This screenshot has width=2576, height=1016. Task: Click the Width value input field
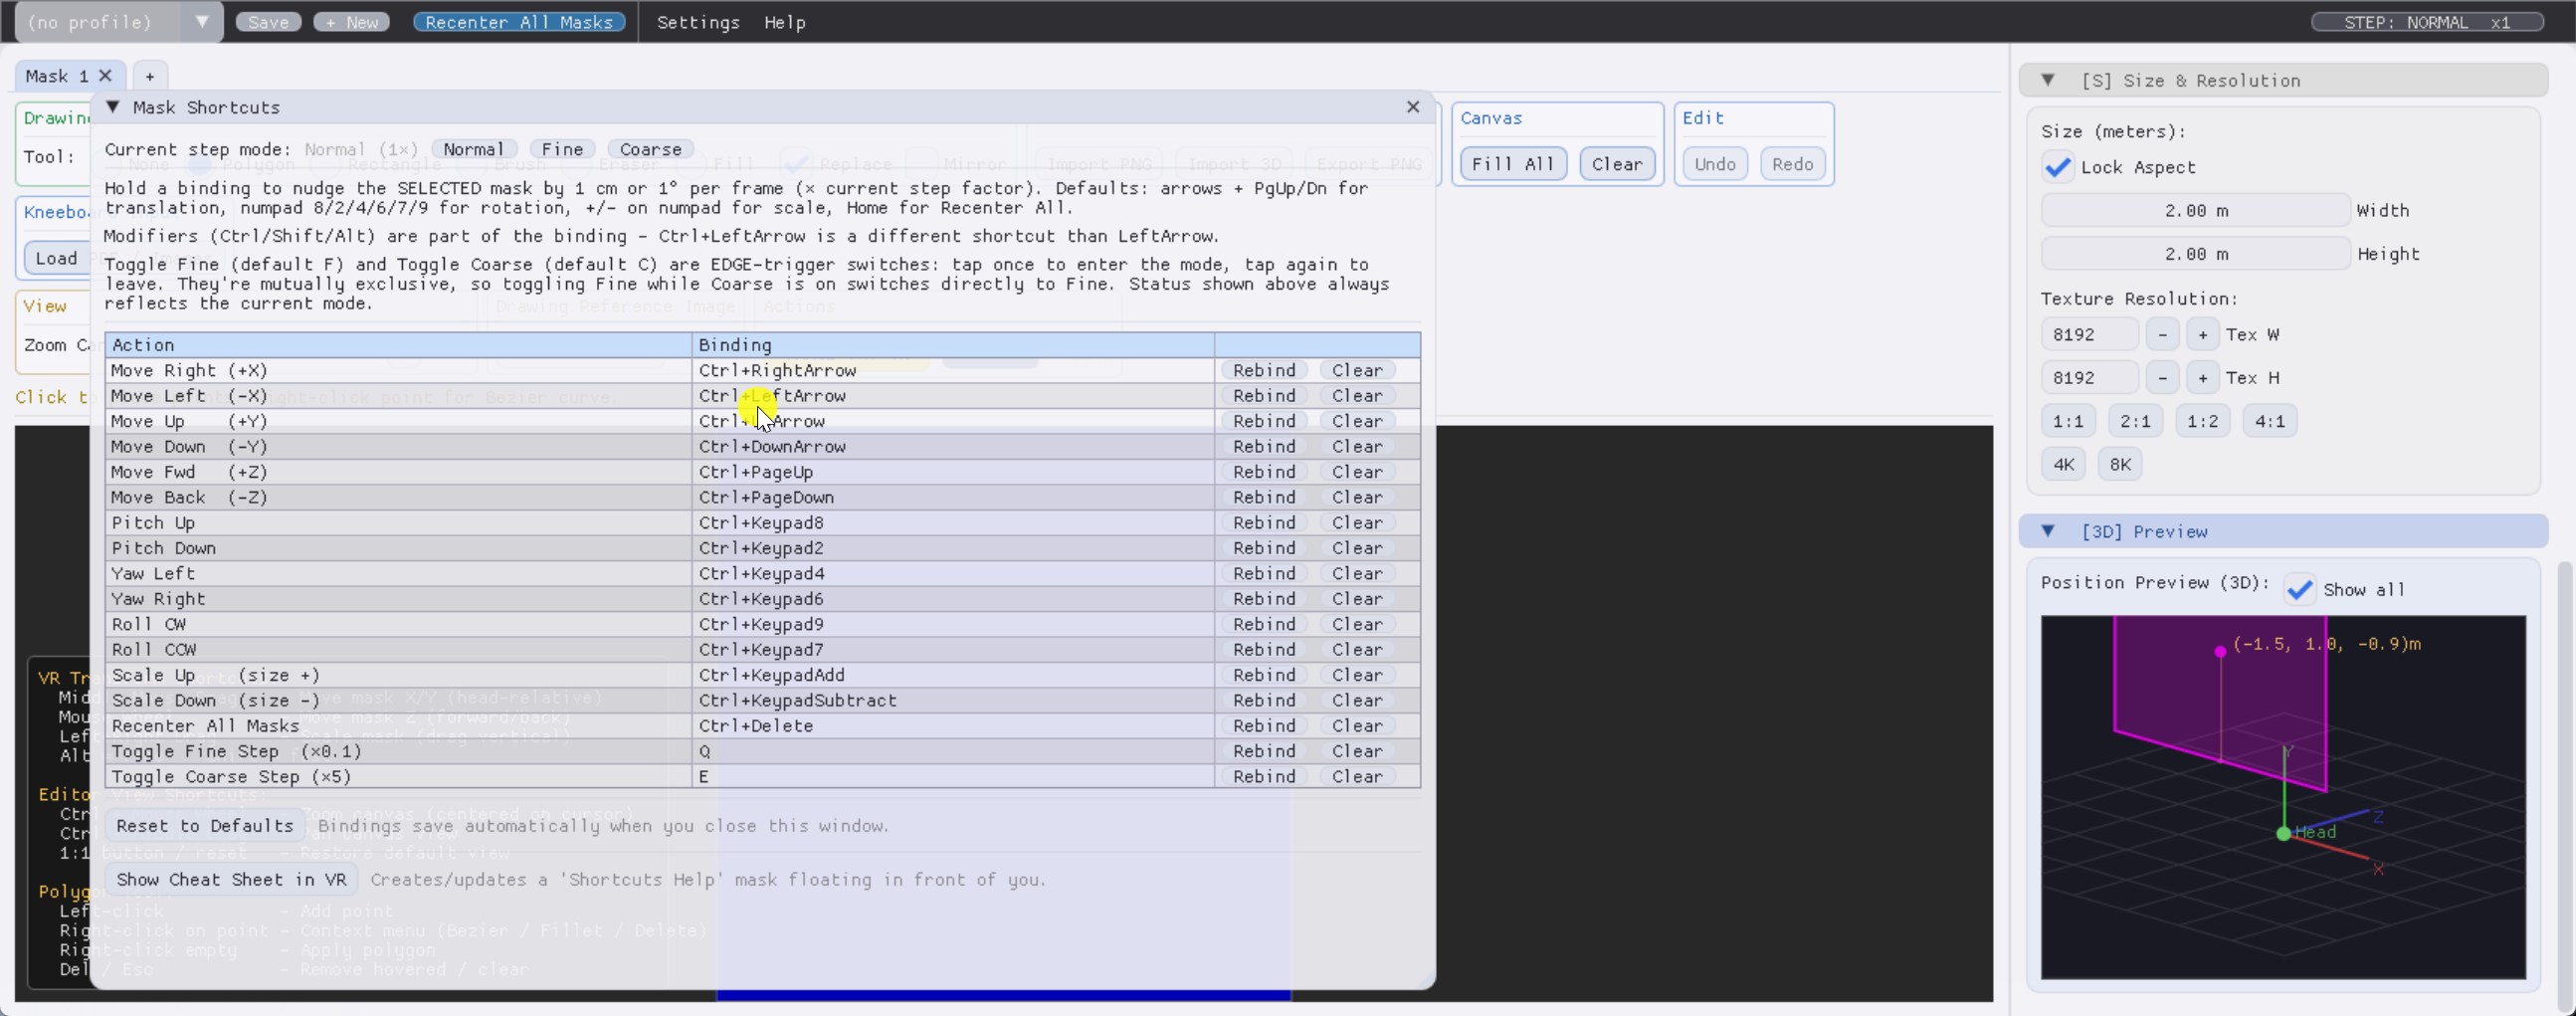(2194, 210)
